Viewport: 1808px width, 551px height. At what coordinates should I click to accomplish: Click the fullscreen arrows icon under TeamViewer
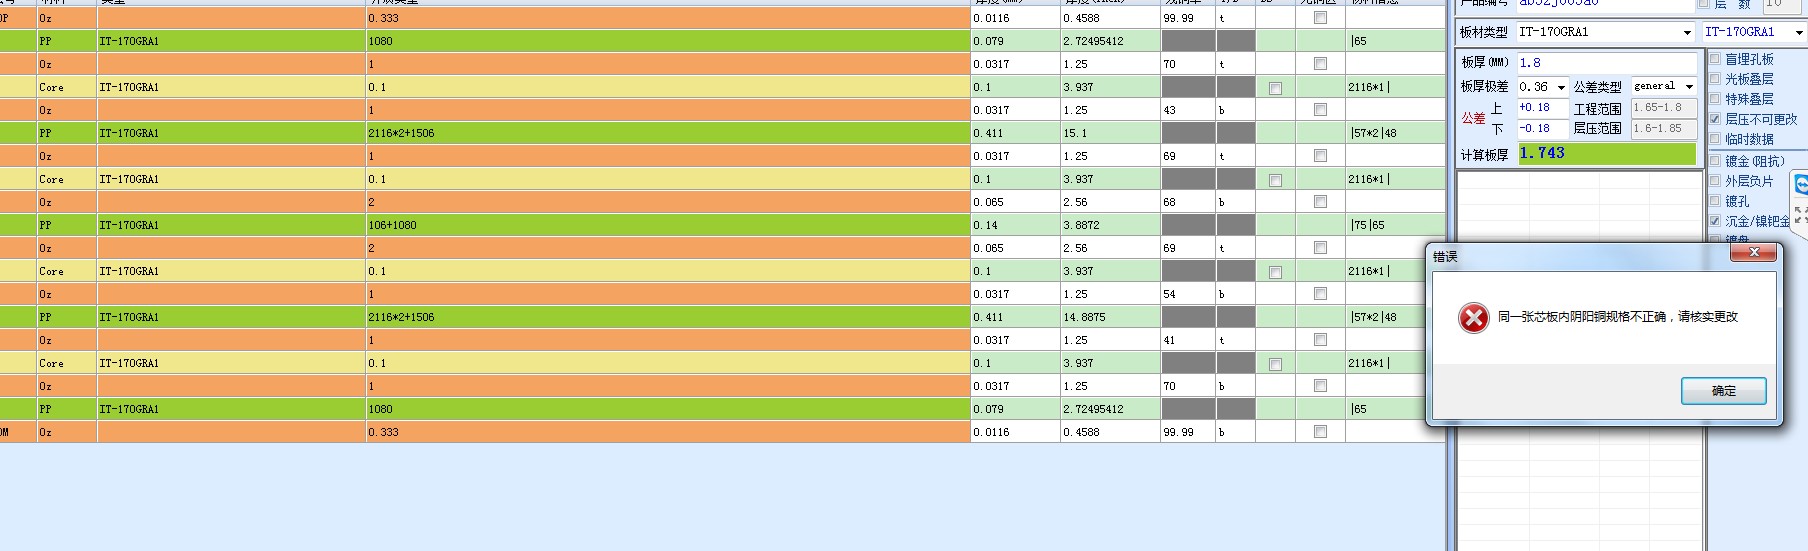point(1801,215)
